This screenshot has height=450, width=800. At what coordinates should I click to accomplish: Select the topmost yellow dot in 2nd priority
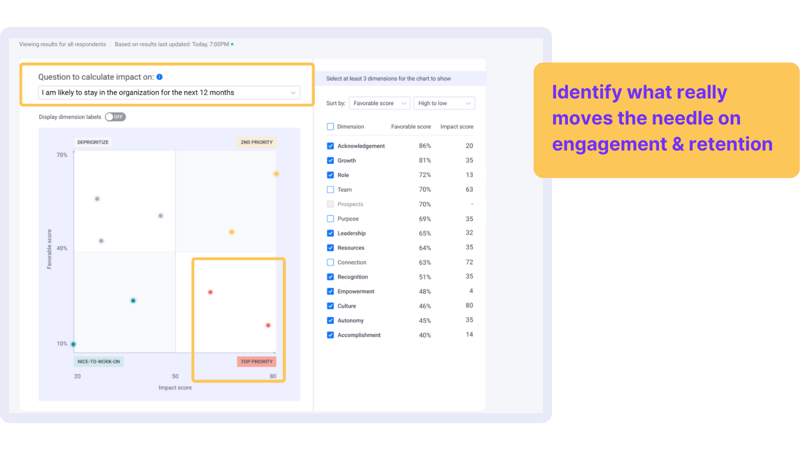[276, 174]
